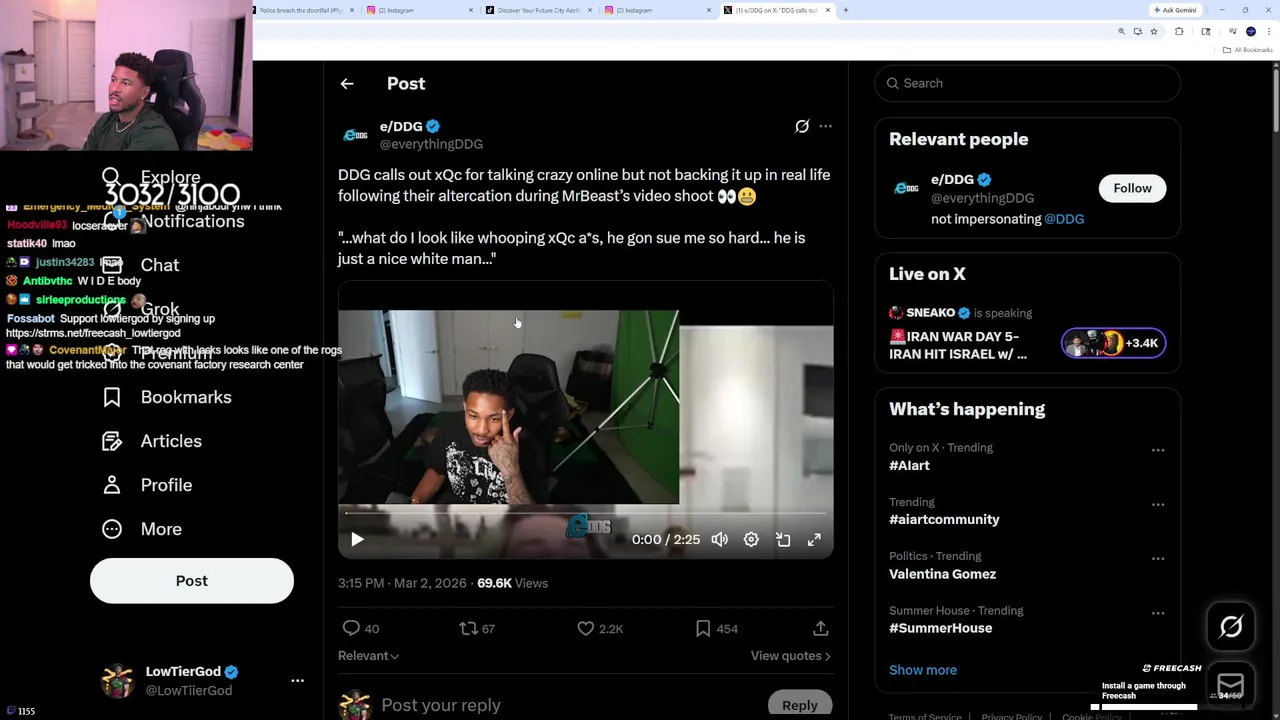
Task: Click the Ask Gemini button
Action: (x=1174, y=10)
